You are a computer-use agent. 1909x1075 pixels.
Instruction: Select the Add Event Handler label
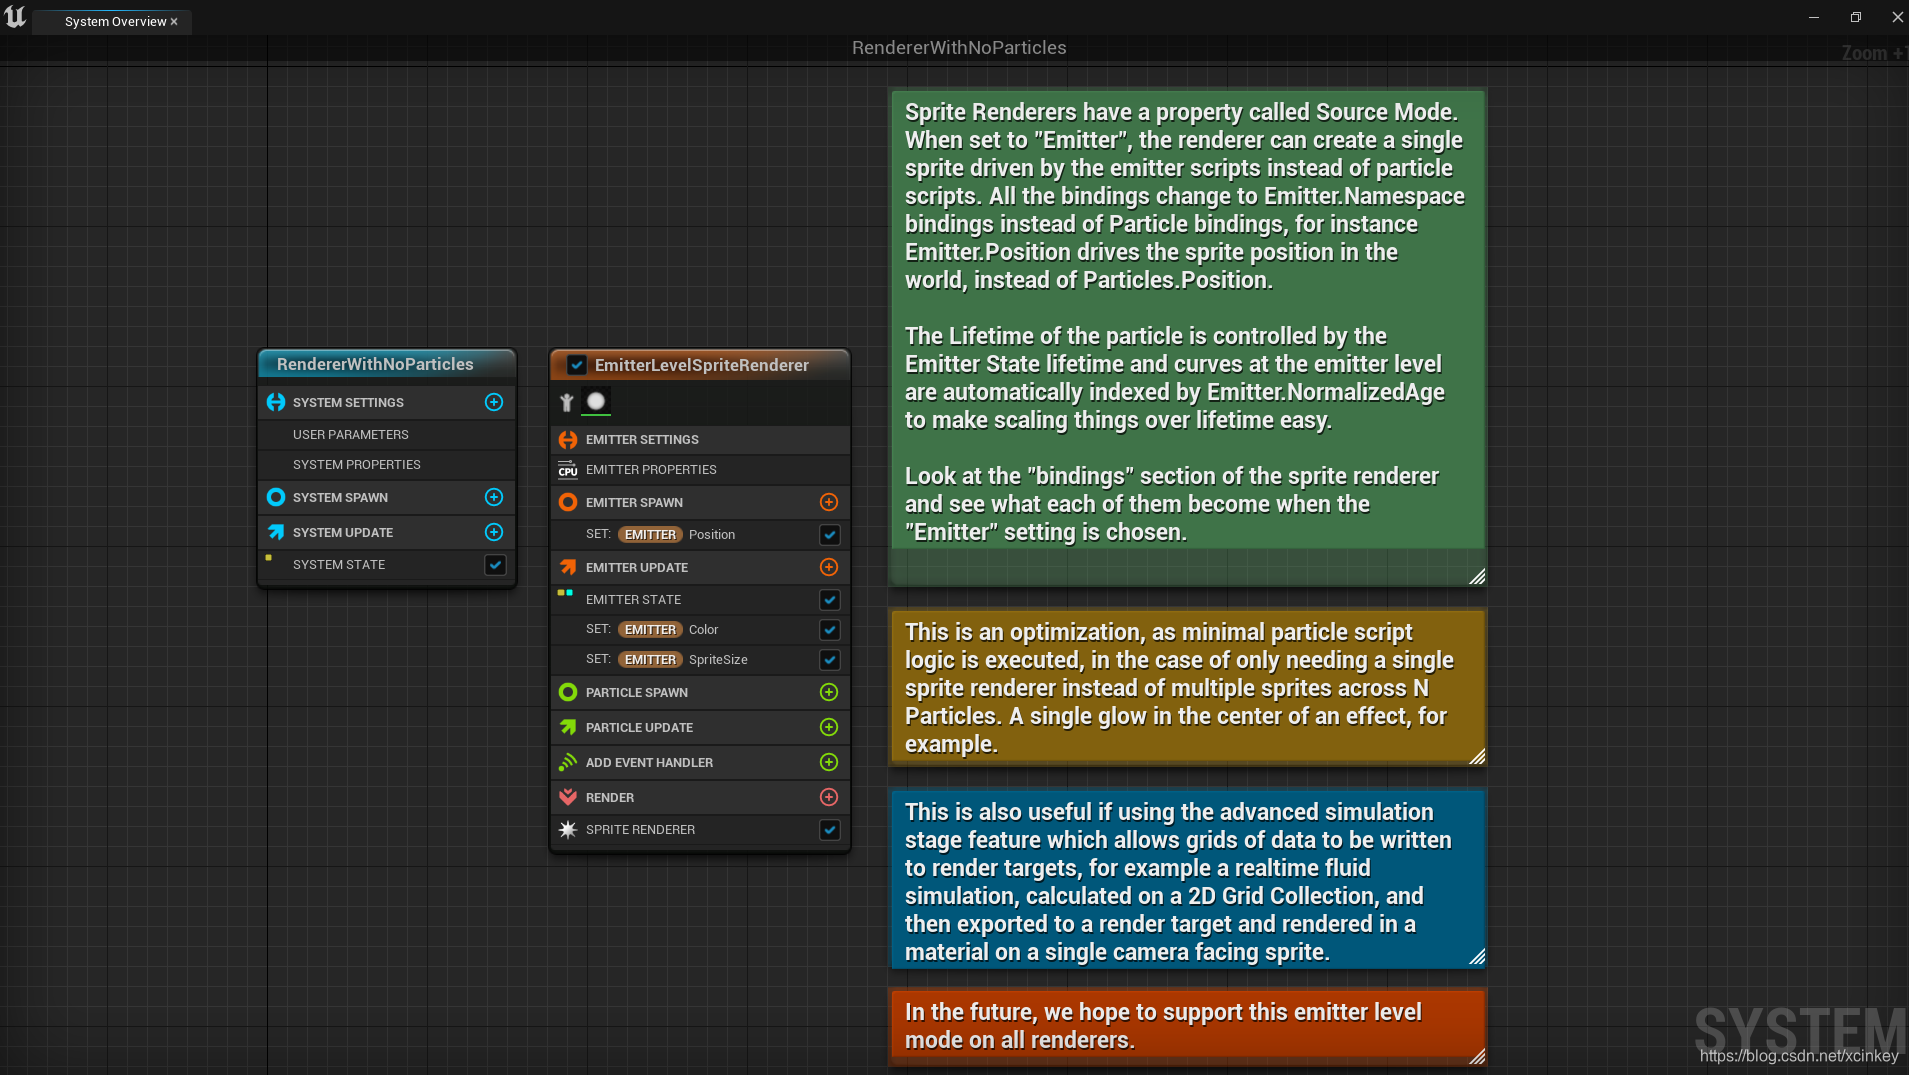(x=649, y=762)
